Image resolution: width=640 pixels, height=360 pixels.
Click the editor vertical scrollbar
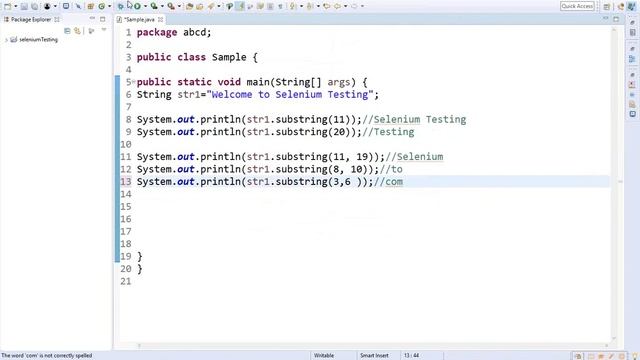pyautogui.click(x=614, y=184)
